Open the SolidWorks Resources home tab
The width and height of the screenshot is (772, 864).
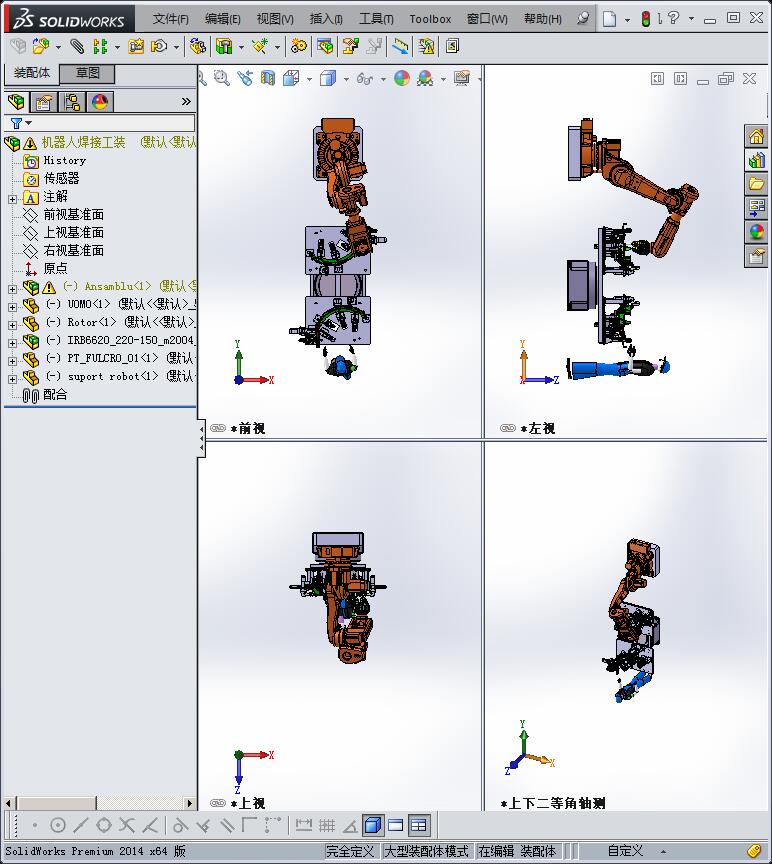[x=756, y=136]
